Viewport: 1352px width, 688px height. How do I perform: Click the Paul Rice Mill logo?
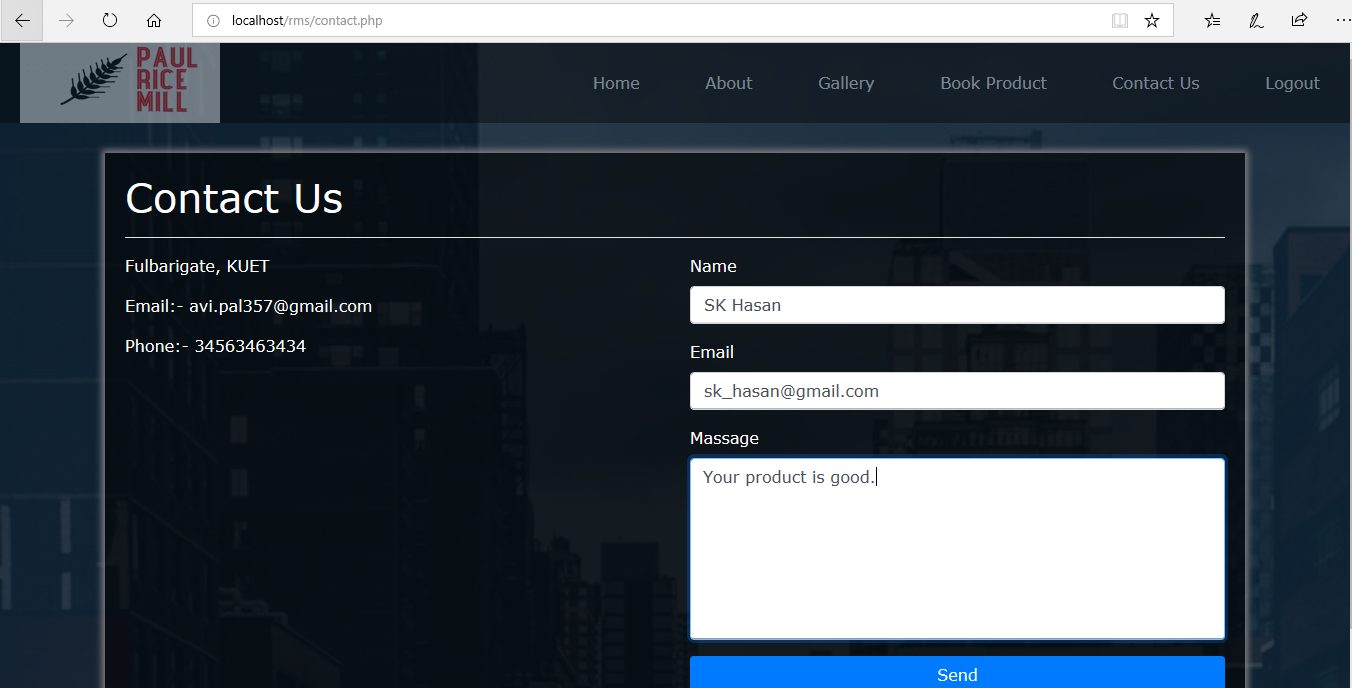[x=120, y=83]
